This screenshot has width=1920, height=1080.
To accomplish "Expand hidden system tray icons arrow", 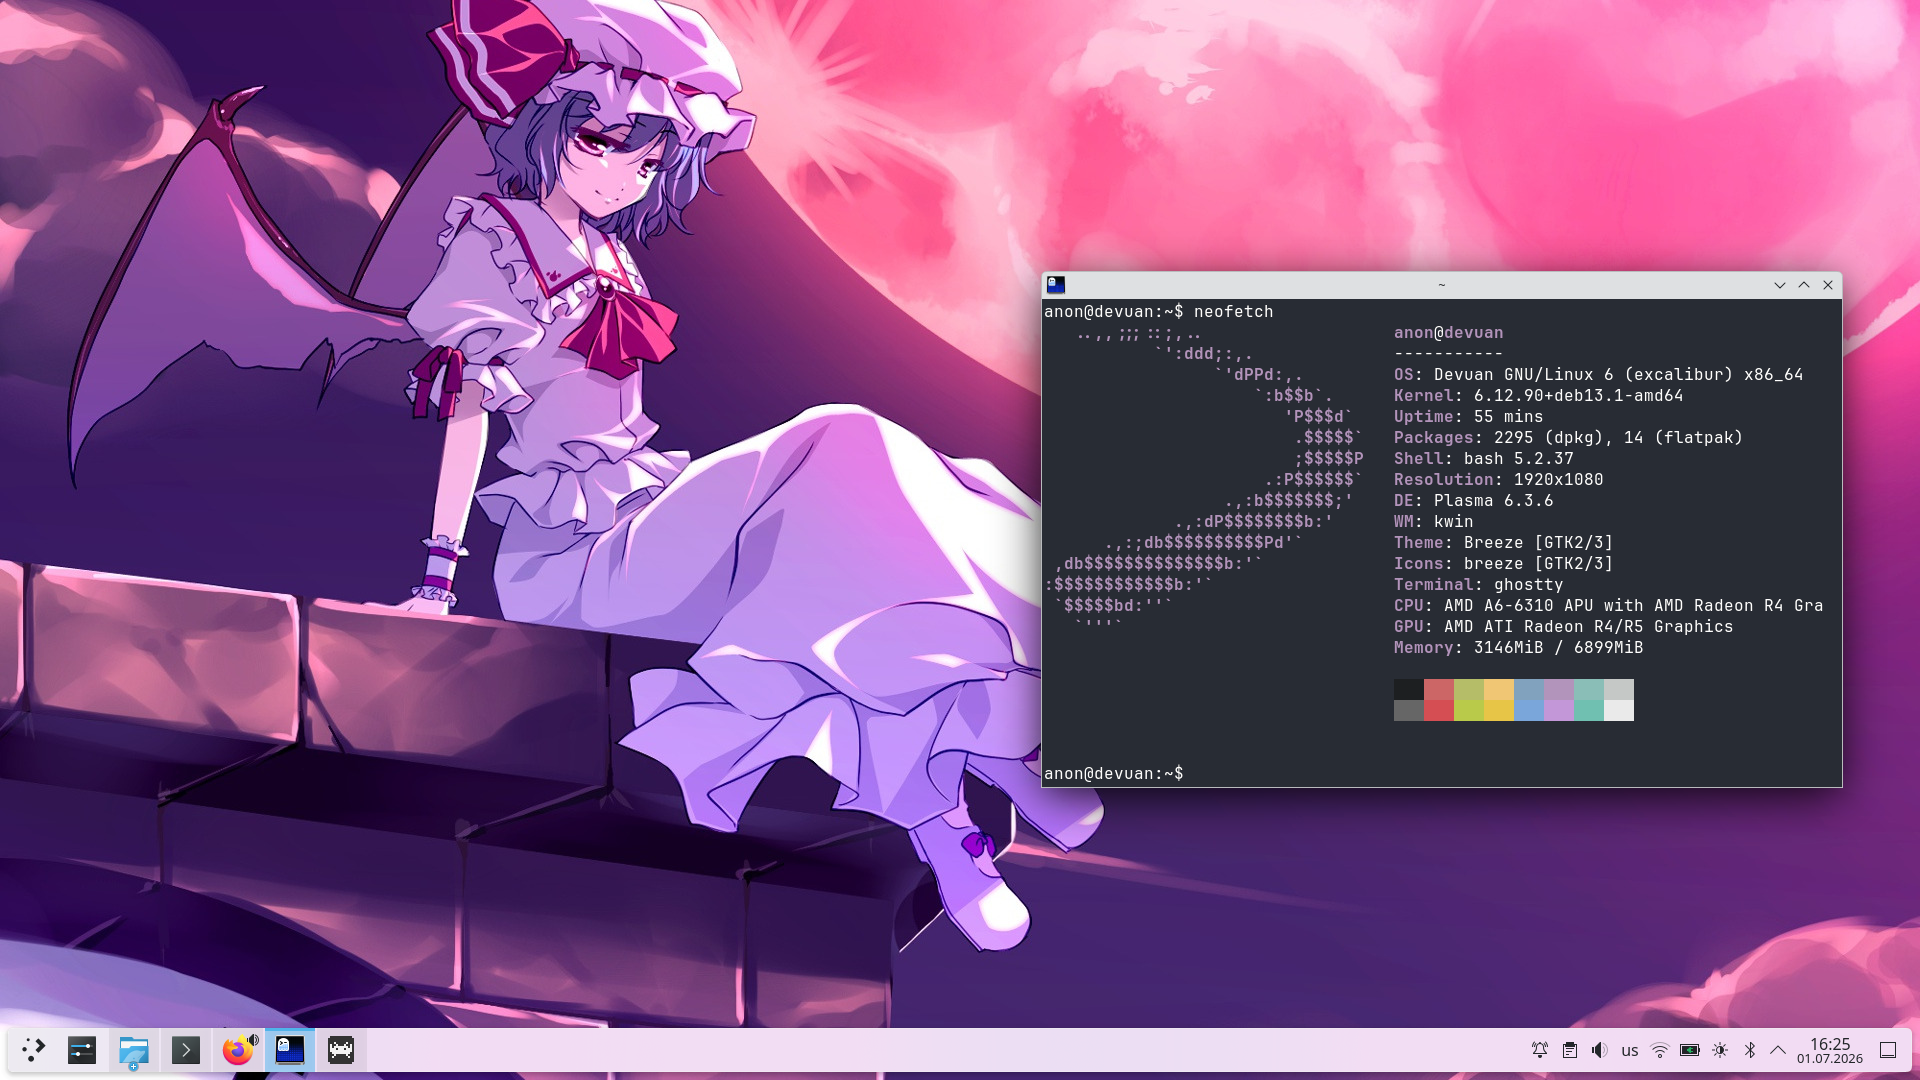I will click(x=1778, y=1050).
